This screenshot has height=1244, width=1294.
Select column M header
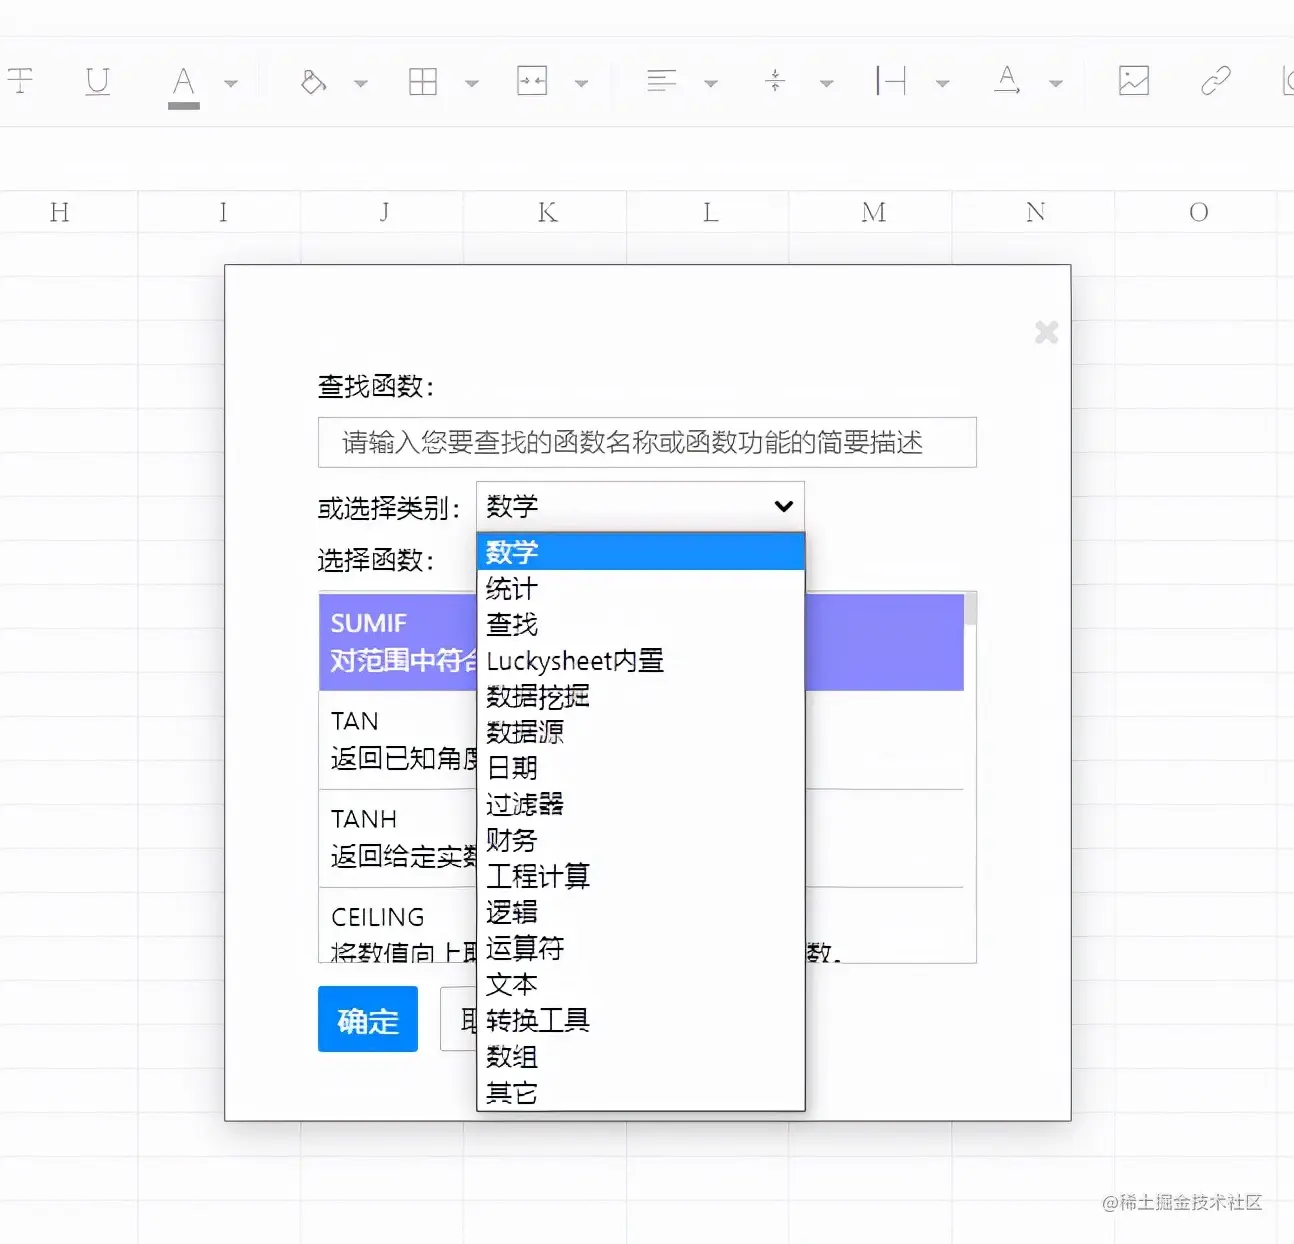pos(872,212)
